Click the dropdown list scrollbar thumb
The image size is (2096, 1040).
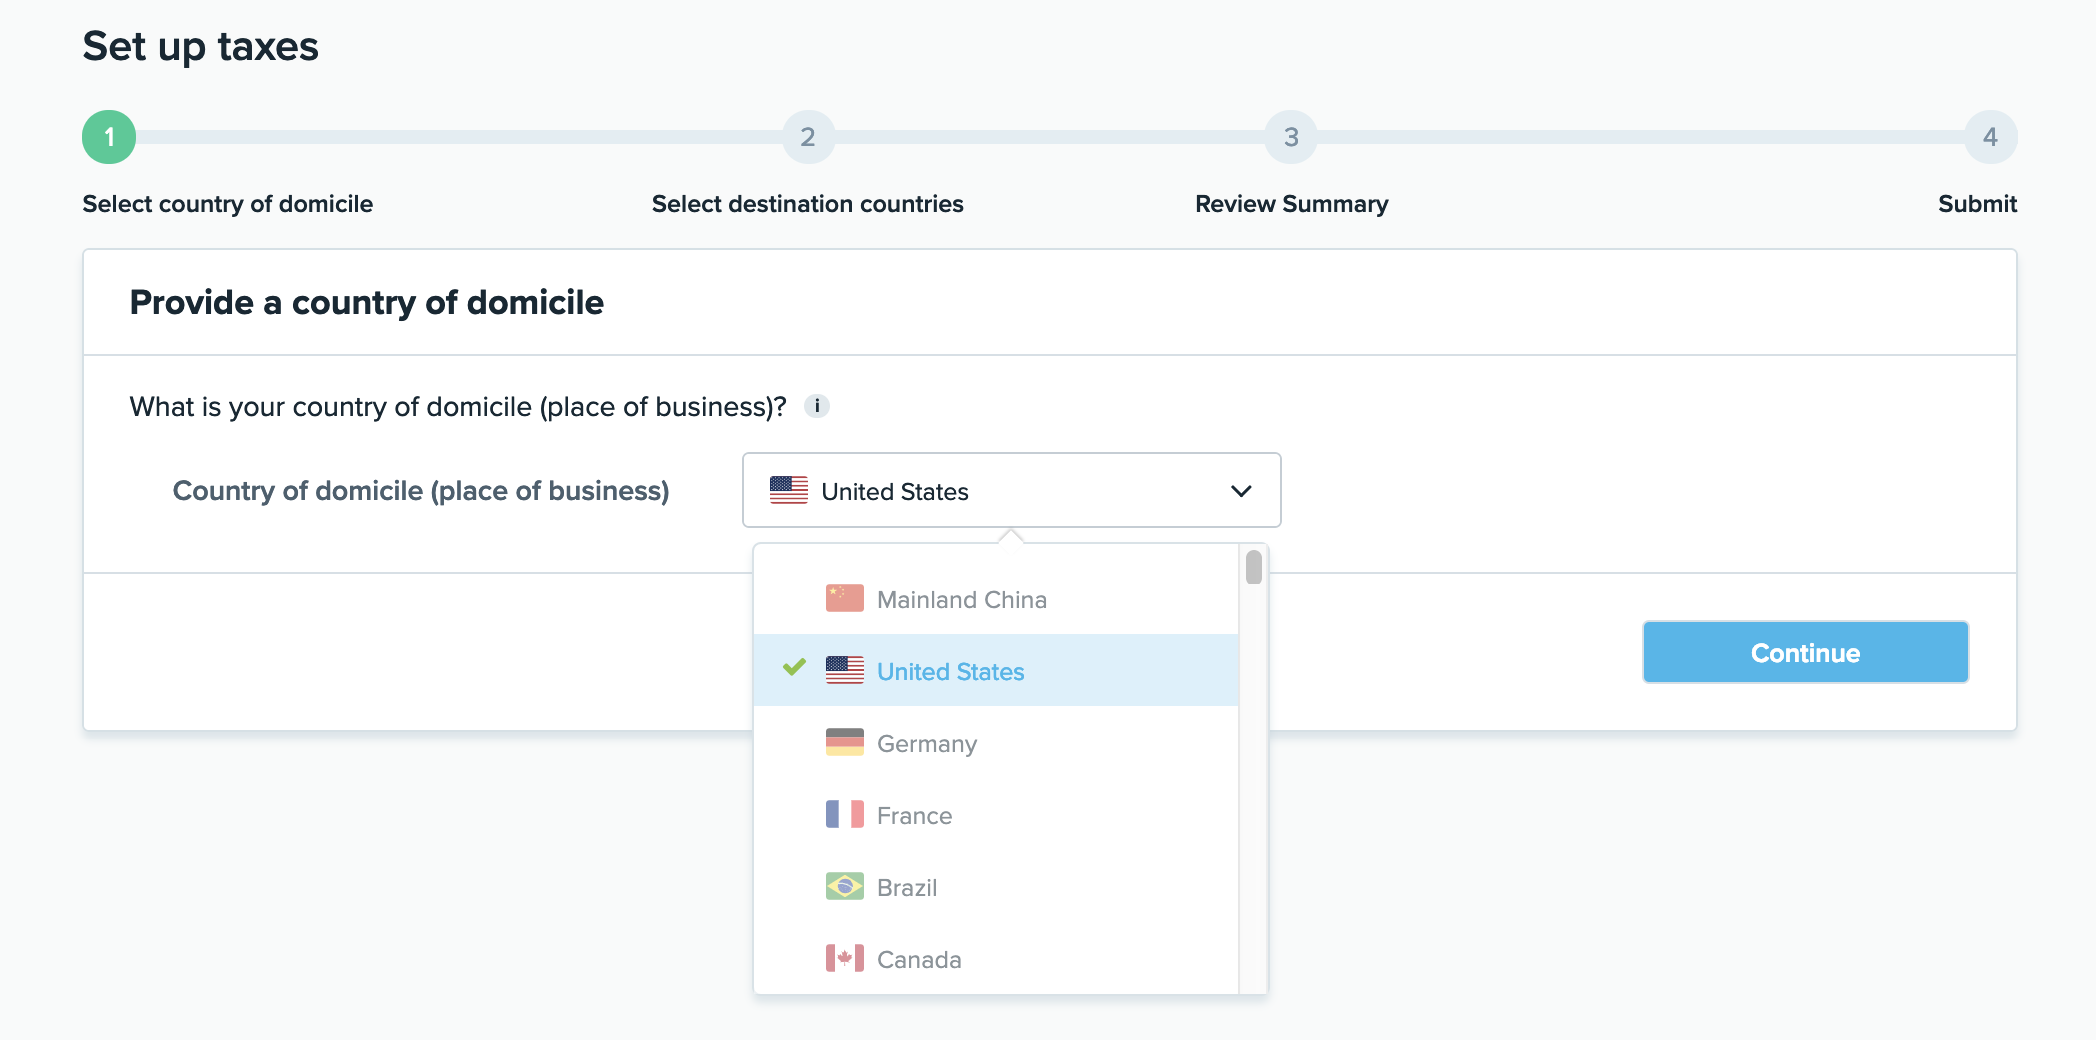(x=1253, y=568)
